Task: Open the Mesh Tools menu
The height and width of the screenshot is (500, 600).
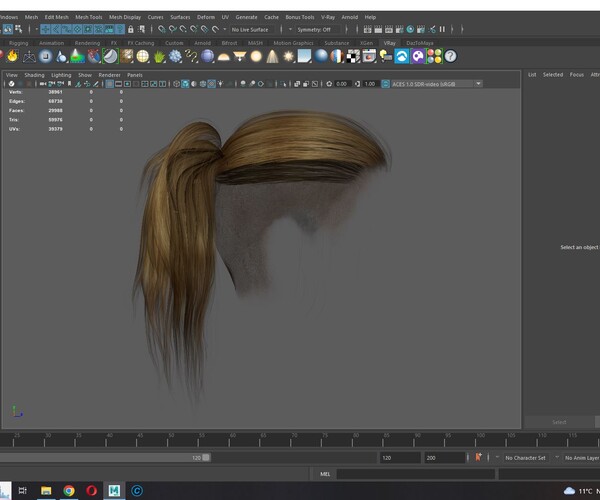Action: pos(89,17)
